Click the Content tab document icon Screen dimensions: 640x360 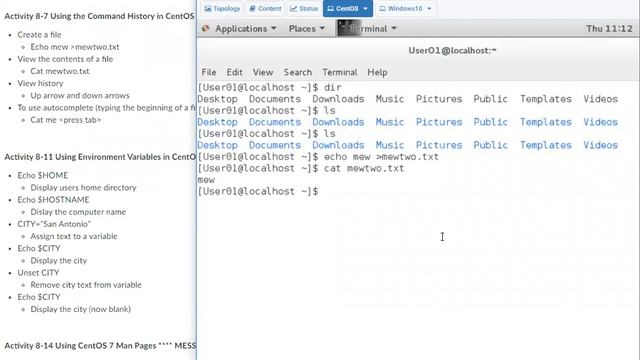click(252, 9)
